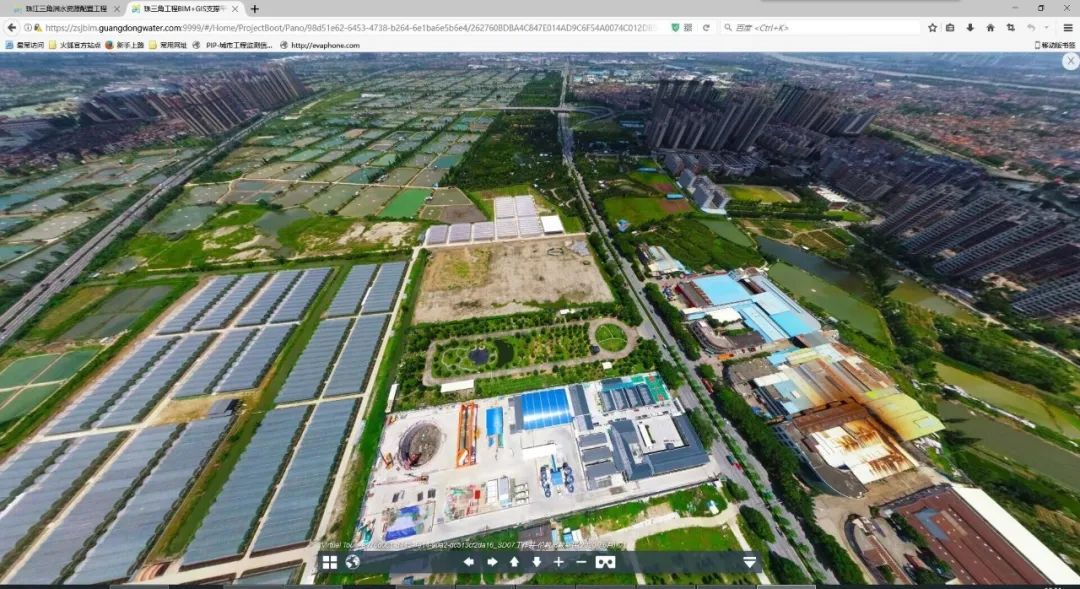The height and width of the screenshot is (589, 1080).
Task: Go to browser home page
Action: pyautogui.click(x=990, y=28)
